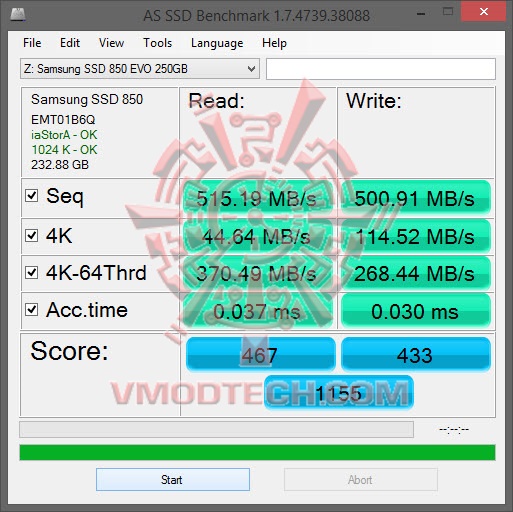
Task: Open the Edit menu
Action: point(70,43)
